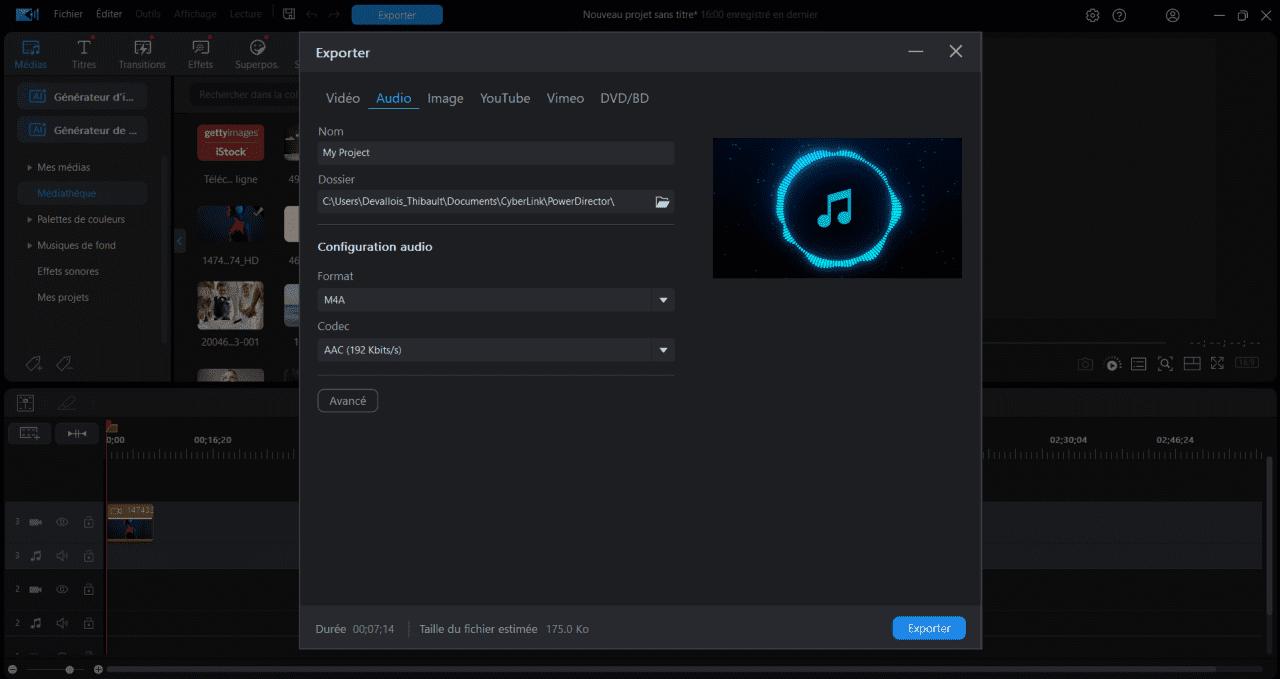Click the redo arrow in top bar
This screenshot has height=679, width=1280.
point(334,15)
